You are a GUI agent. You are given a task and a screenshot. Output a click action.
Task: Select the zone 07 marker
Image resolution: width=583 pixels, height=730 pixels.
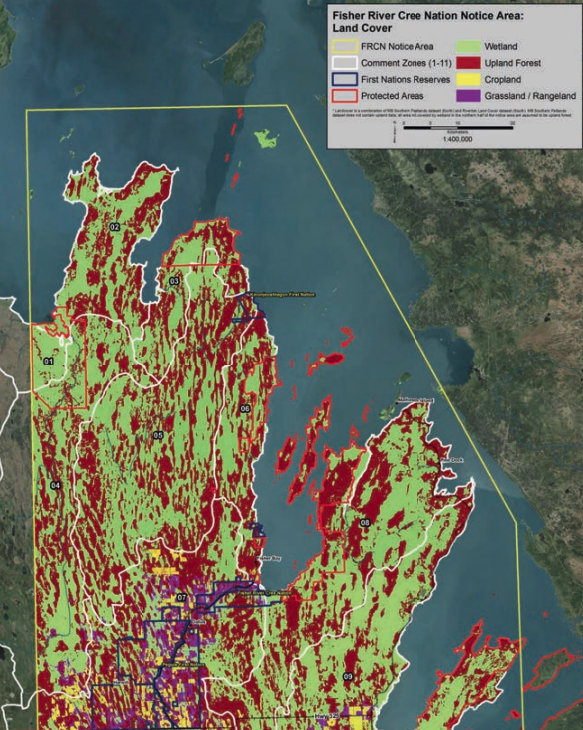pos(182,597)
